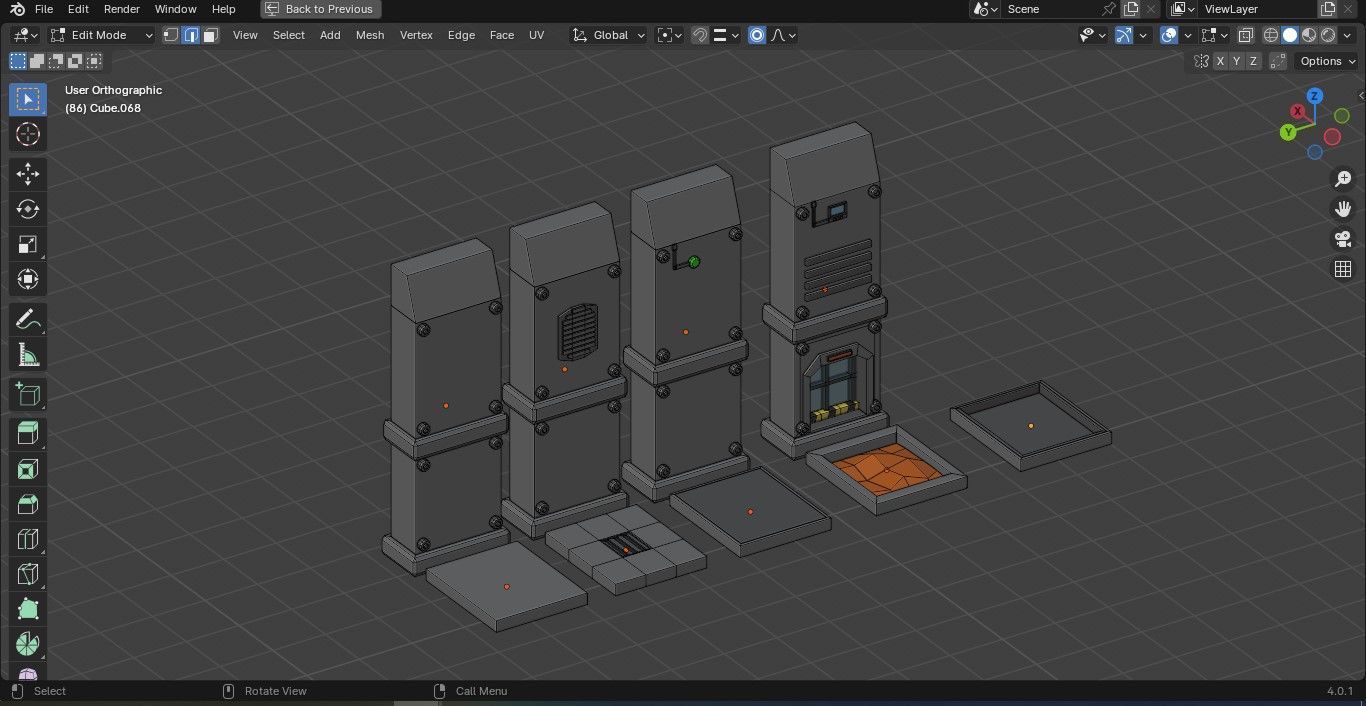Viewport: 1366px width, 706px height.
Task: Open Global transform orientation dropdown
Action: pos(608,35)
